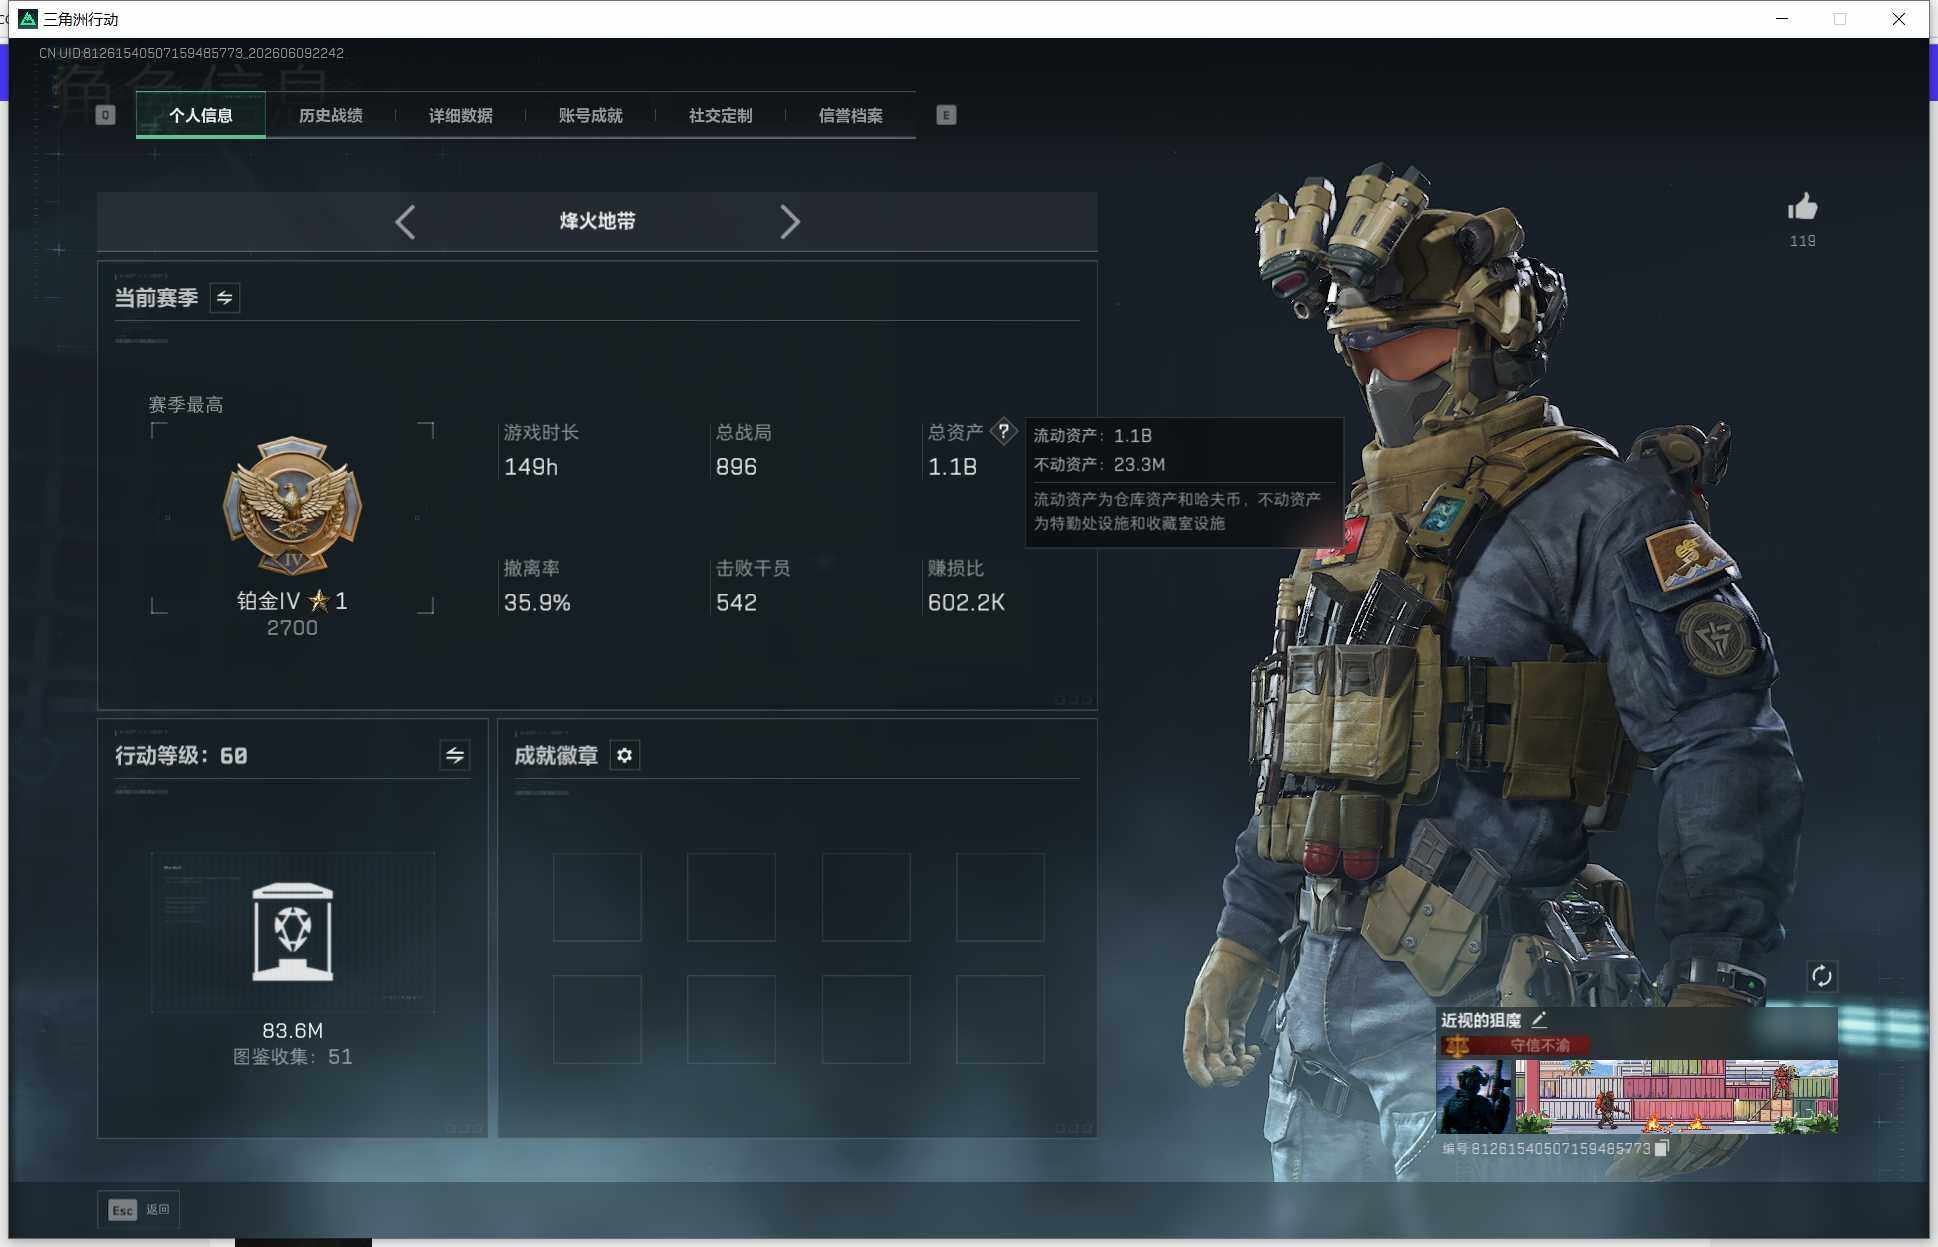Open the 信誉档案 tab
1938x1247 pixels.
(851, 115)
